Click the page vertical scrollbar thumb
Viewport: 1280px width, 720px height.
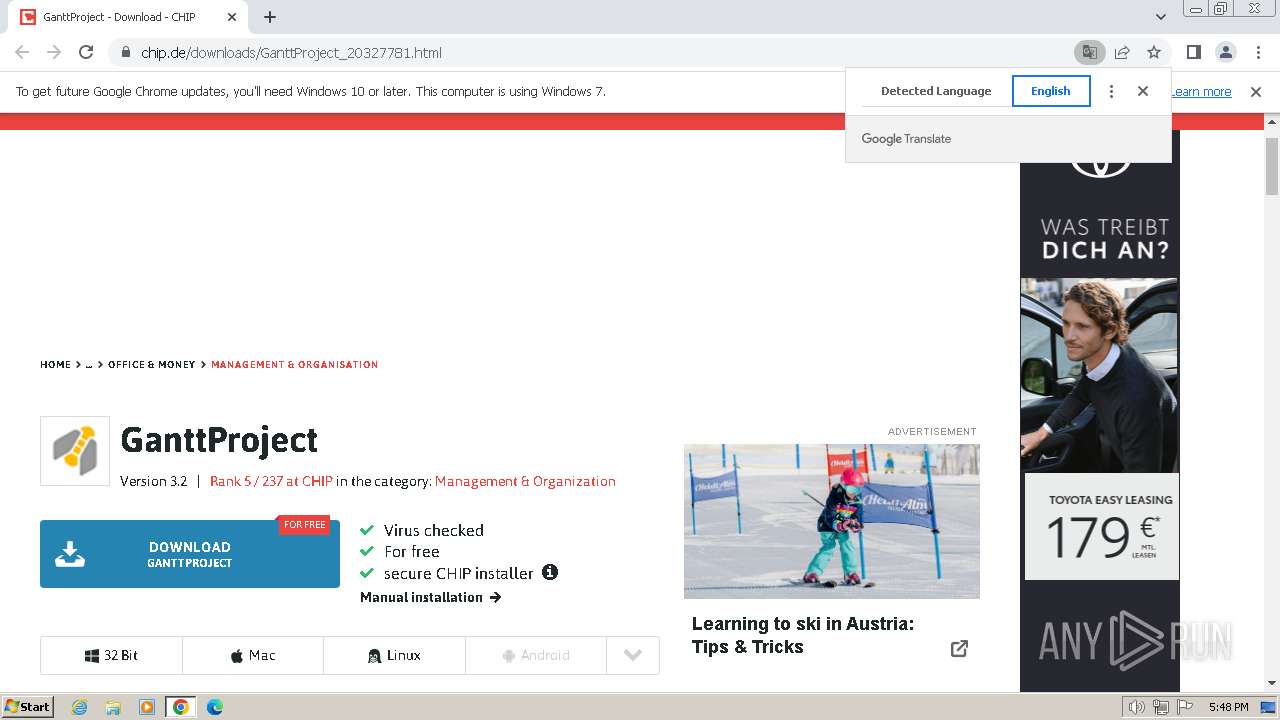(x=1272, y=166)
